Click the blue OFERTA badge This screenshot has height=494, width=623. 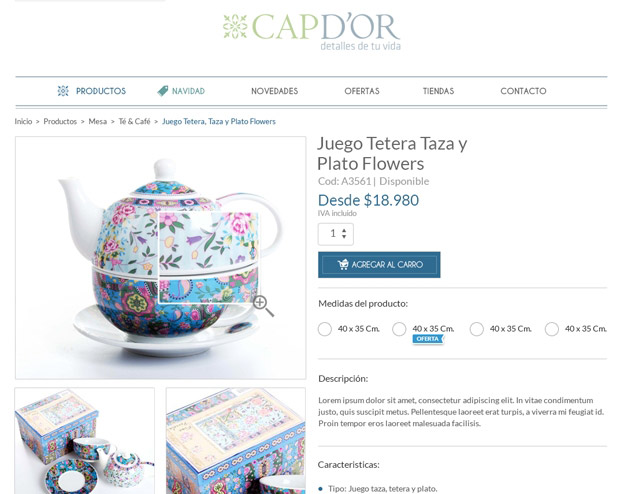click(x=428, y=339)
